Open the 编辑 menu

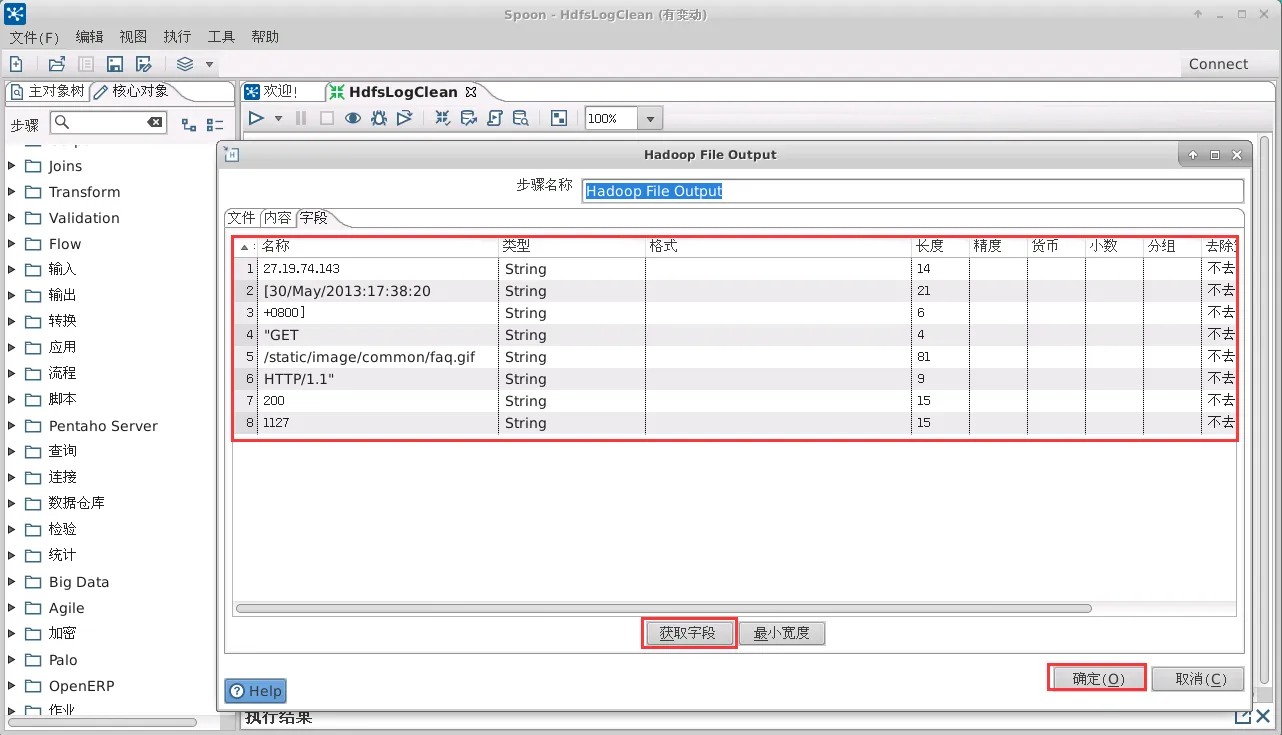[x=89, y=37]
